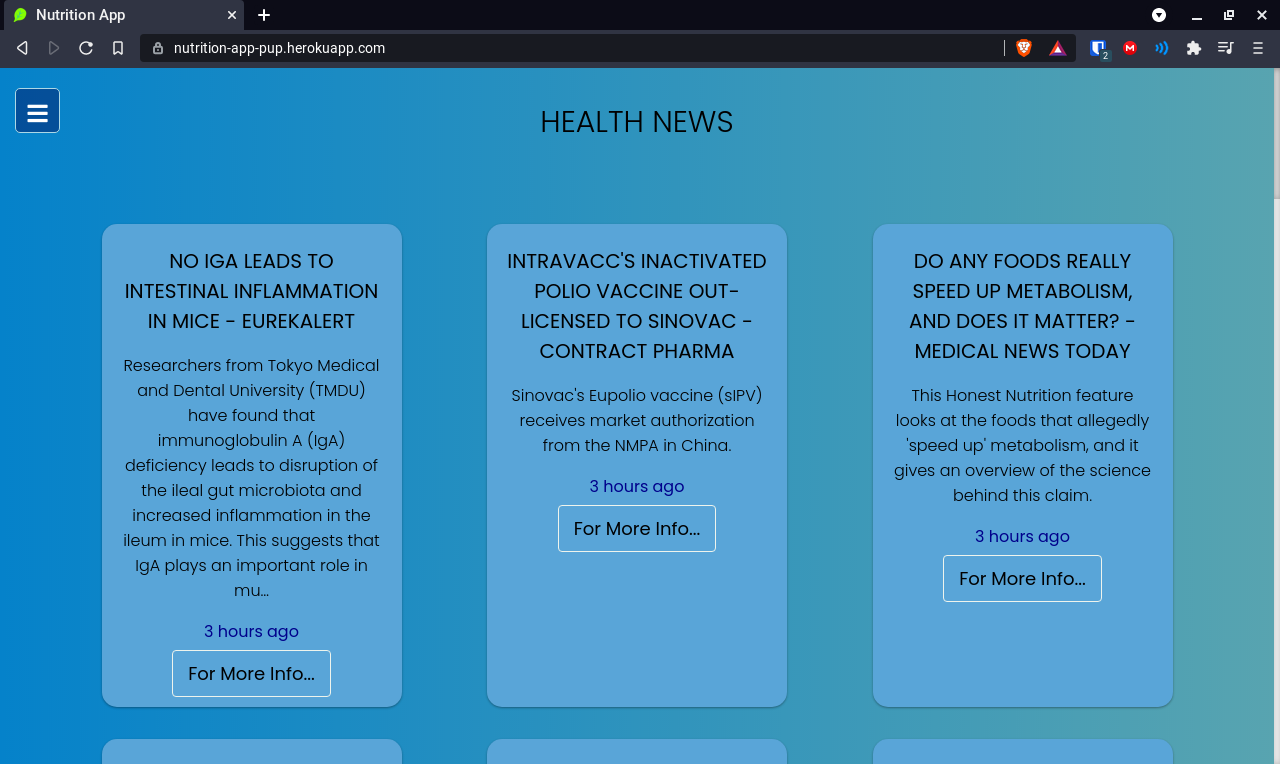The width and height of the screenshot is (1280, 764).
Task: Open a new browser tab
Action: click(x=263, y=15)
